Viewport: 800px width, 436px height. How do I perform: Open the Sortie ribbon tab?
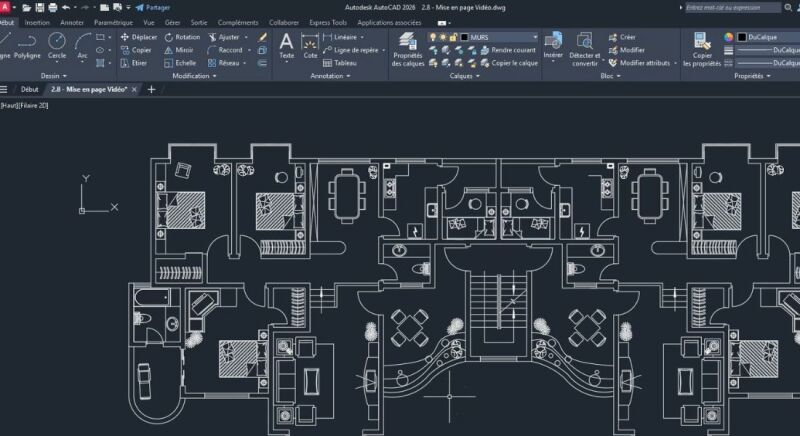(x=198, y=22)
